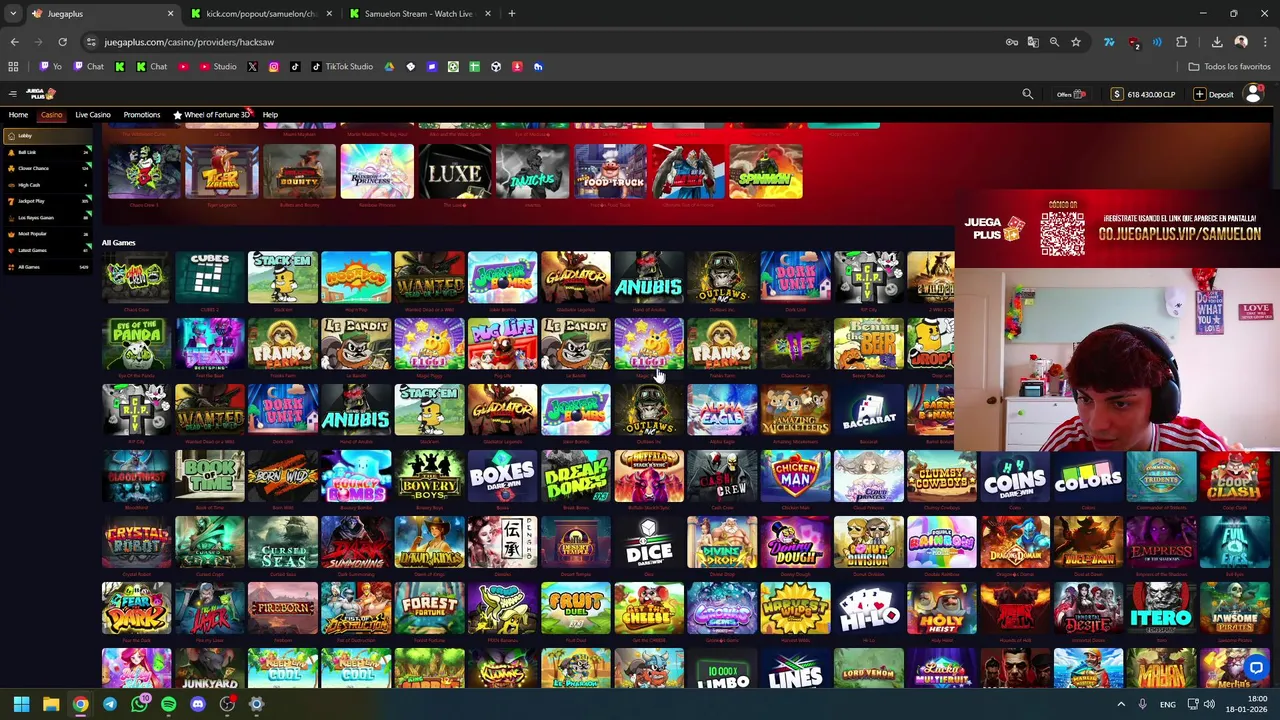Switch to the kick.com popout tab

pyautogui.click(x=261, y=14)
